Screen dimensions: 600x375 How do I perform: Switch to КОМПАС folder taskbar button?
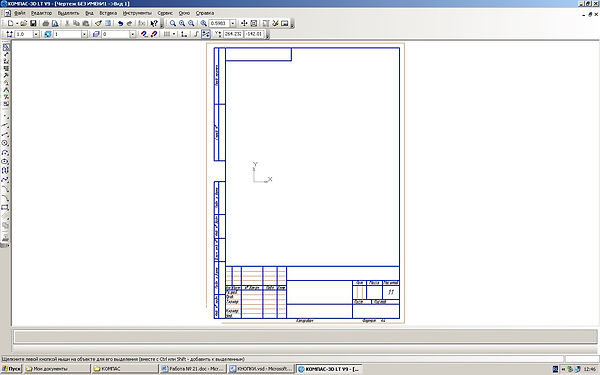pyautogui.click(x=125, y=369)
